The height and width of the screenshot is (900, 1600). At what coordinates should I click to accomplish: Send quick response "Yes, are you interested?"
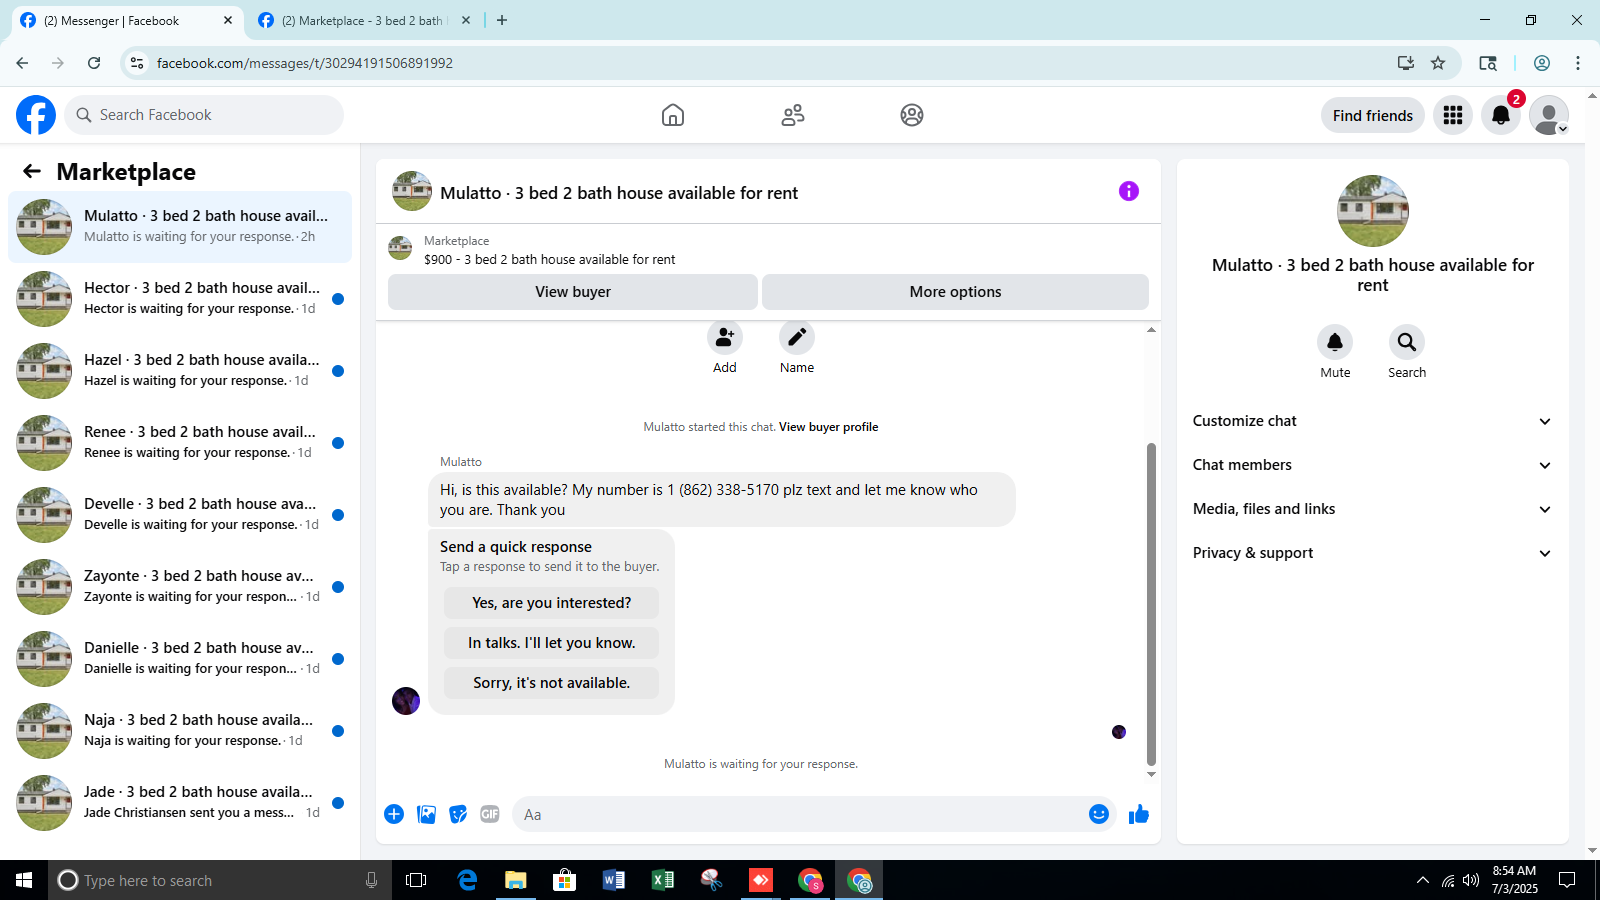[x=552, y=603]
